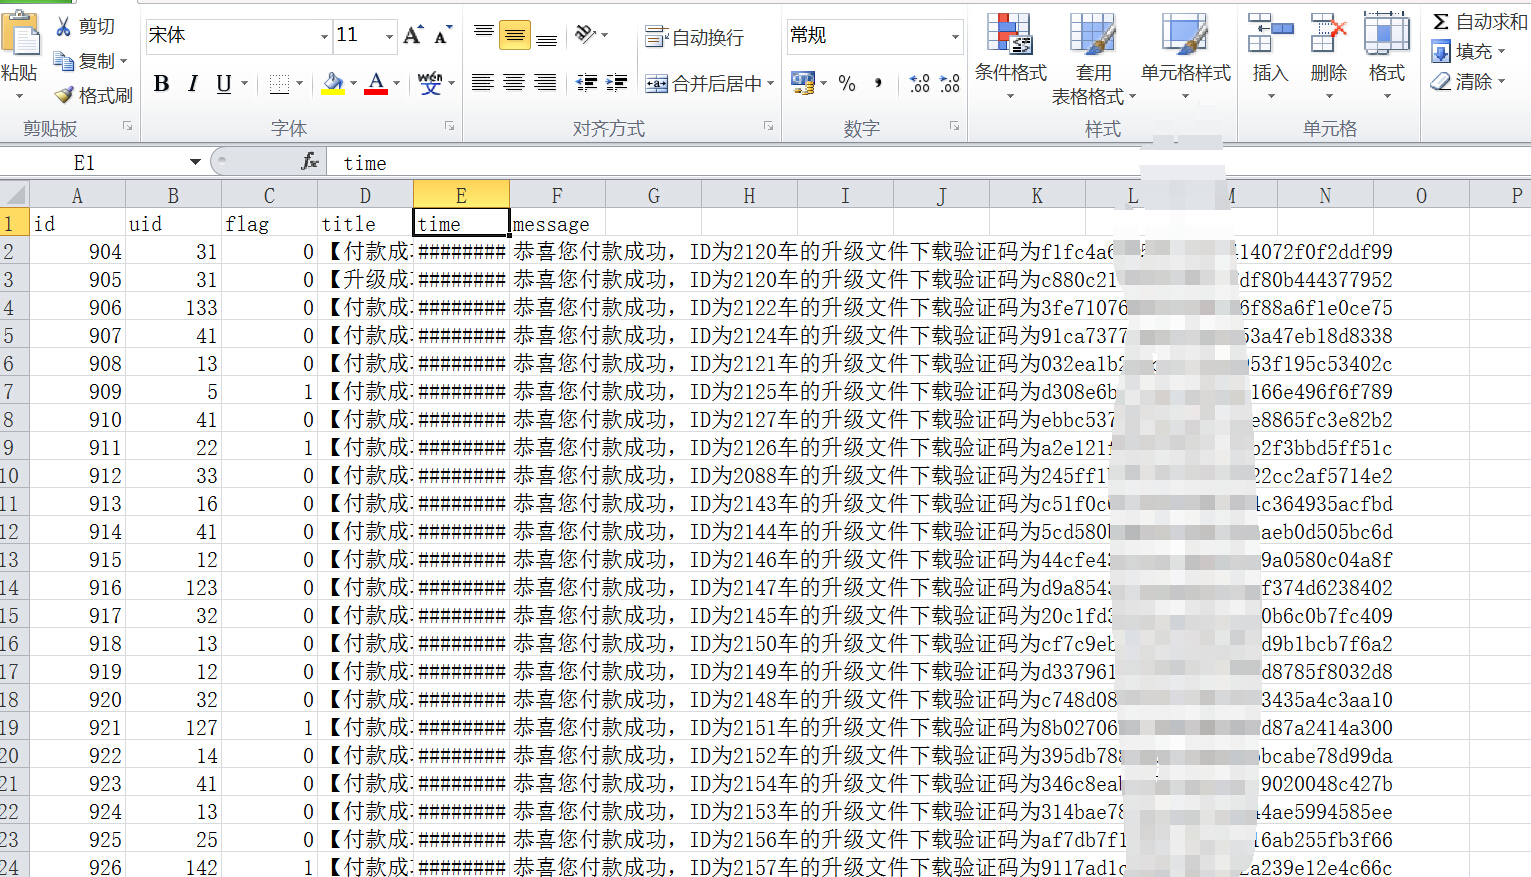This screenshot has width=1531, height=877.
Task: Click cell containing 'message'
Action: pyautogui.click(x=557, y=224)
